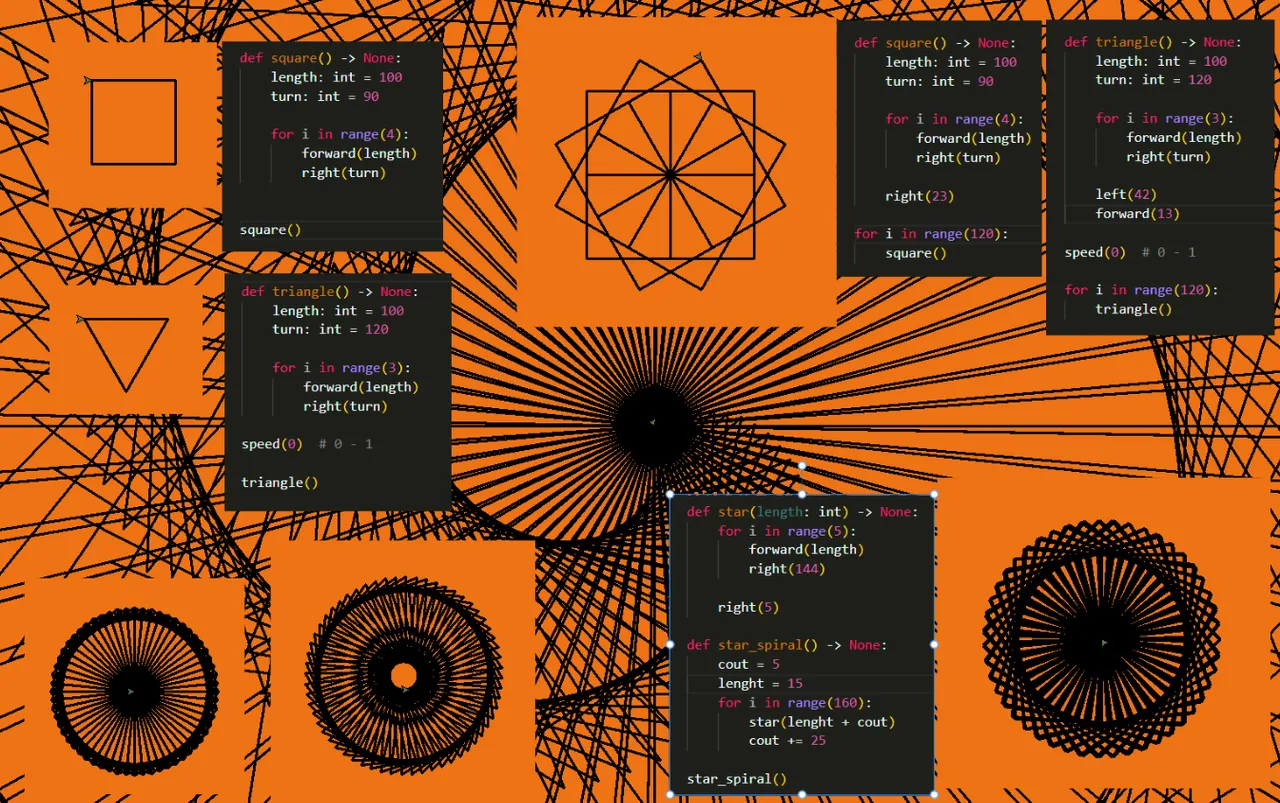Click the 'forward(13)' code line
This screenshot has width=1280, height=803.
(1137, 214)
